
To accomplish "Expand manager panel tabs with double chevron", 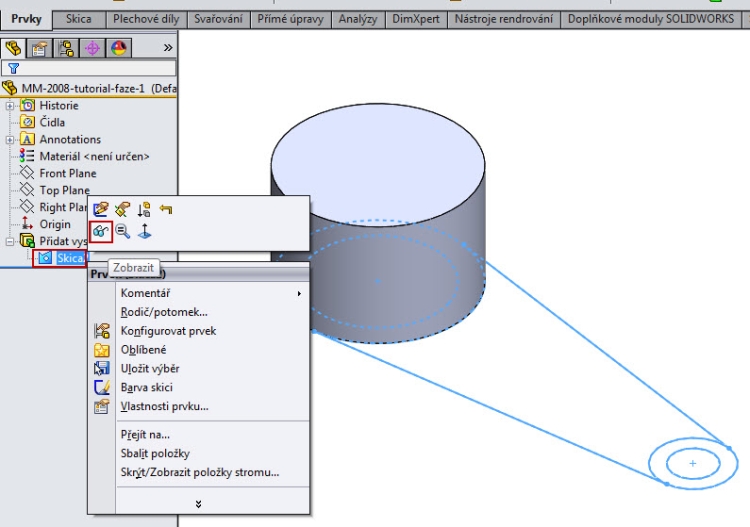I will point(168,48).
